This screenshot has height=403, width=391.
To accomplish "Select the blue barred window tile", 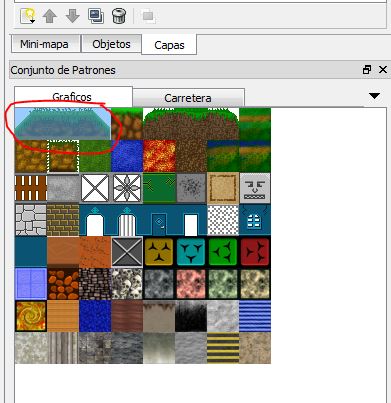I will click(255, 220).
